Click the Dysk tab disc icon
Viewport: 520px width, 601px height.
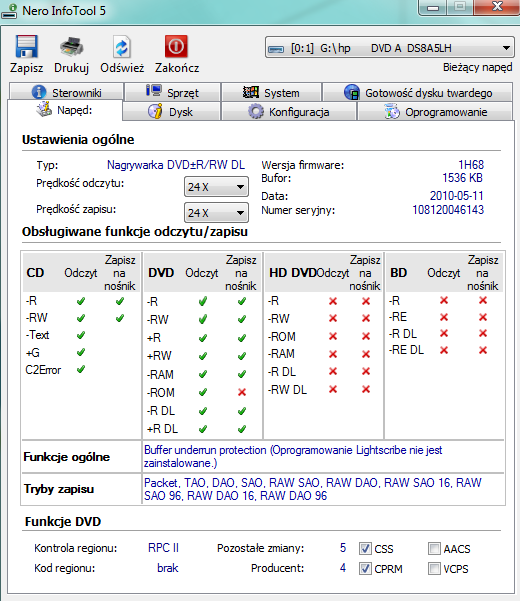[155, 112]
